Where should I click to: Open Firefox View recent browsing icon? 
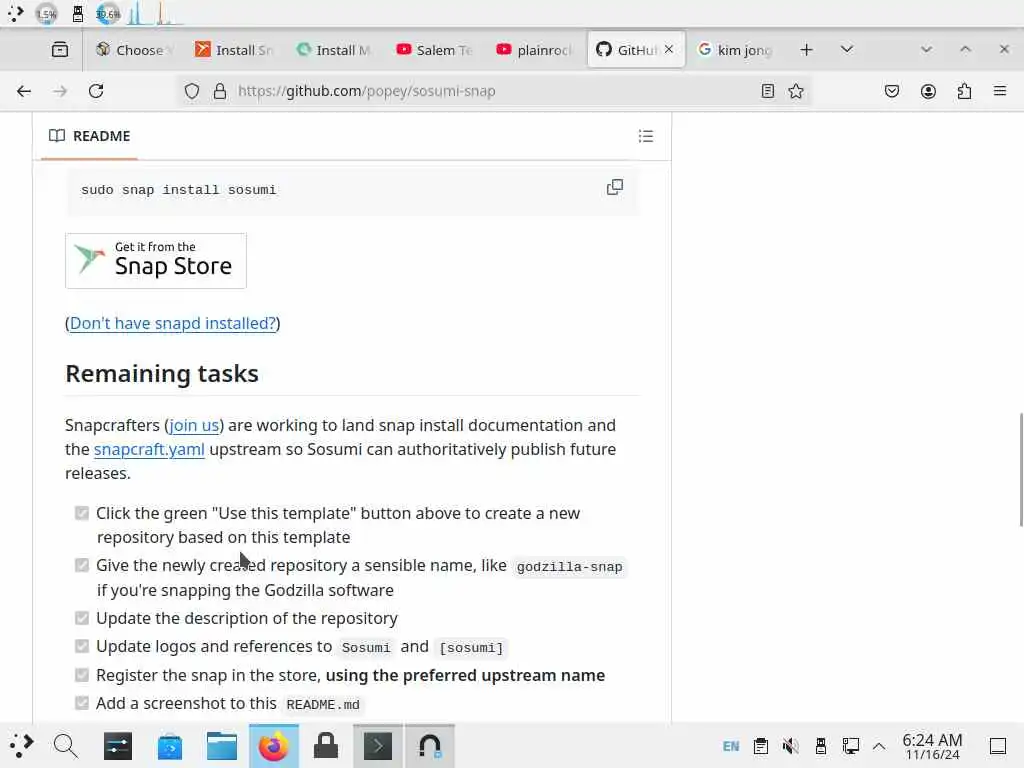point(60,50)
